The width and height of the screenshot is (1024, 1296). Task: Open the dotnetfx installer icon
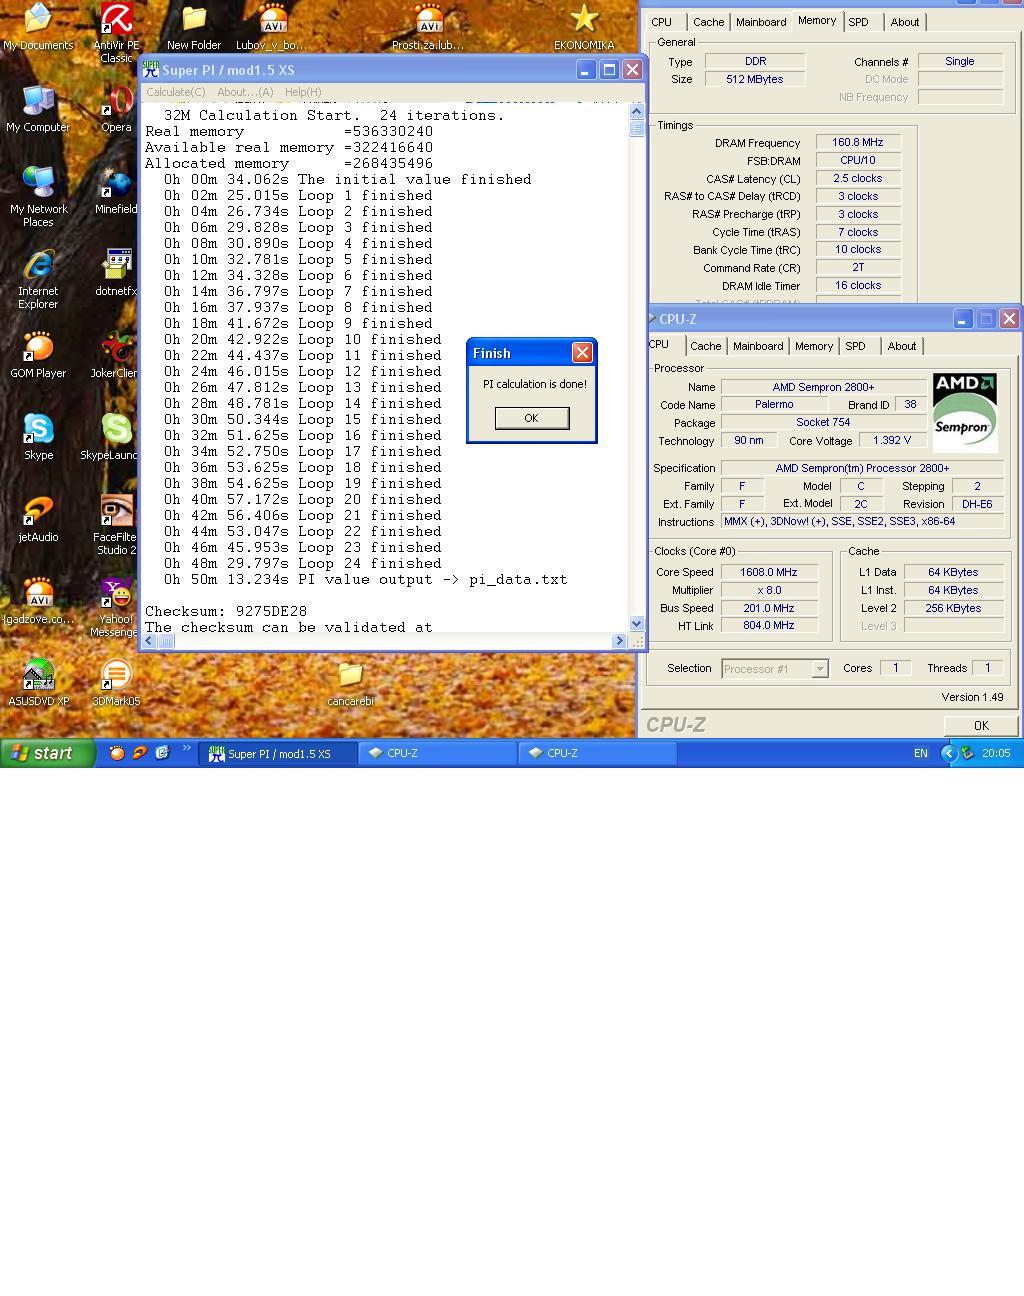click(x=116, y=272)
